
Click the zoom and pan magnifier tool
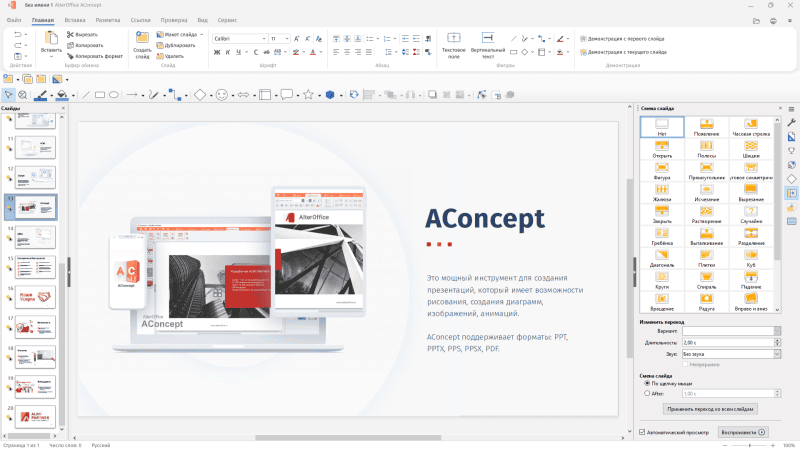pyautogui.click(x=22, y=95)
